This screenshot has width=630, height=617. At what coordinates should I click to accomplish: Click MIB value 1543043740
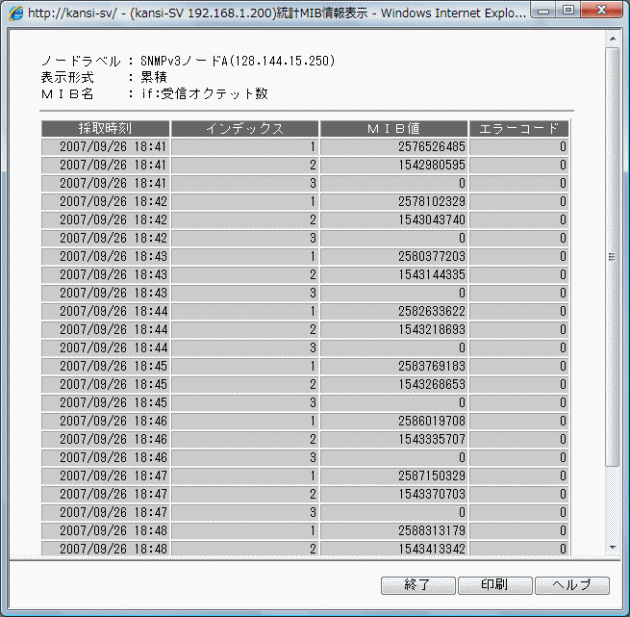(432, 220)
